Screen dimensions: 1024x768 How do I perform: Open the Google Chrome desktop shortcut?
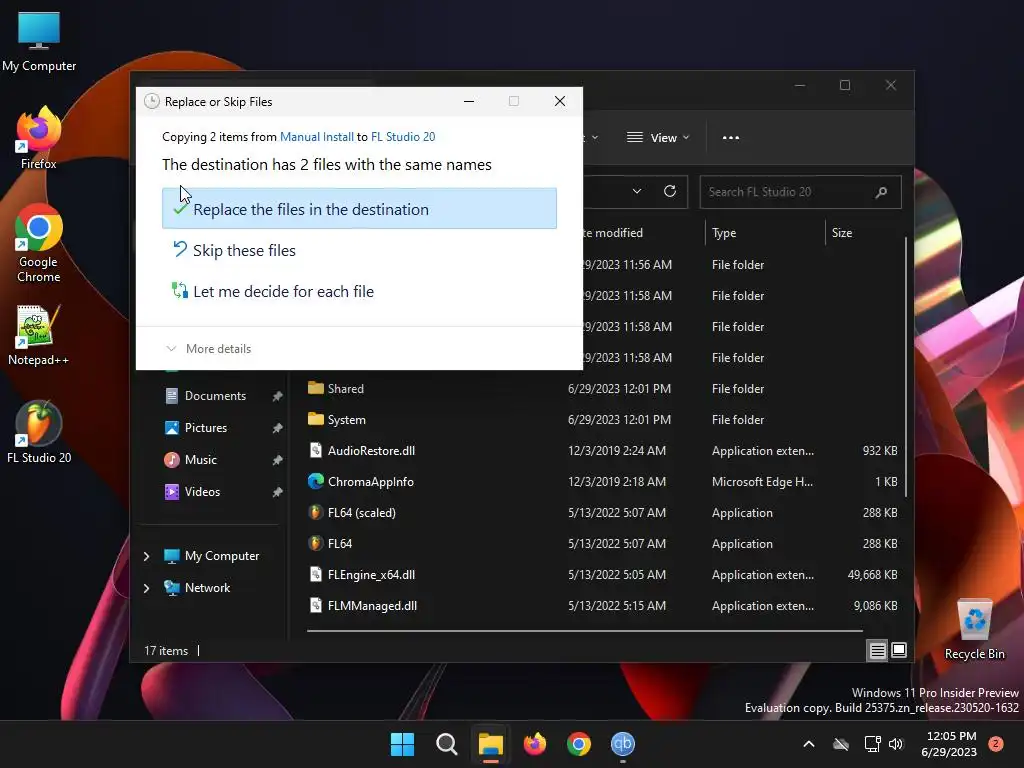coord(39,243)
